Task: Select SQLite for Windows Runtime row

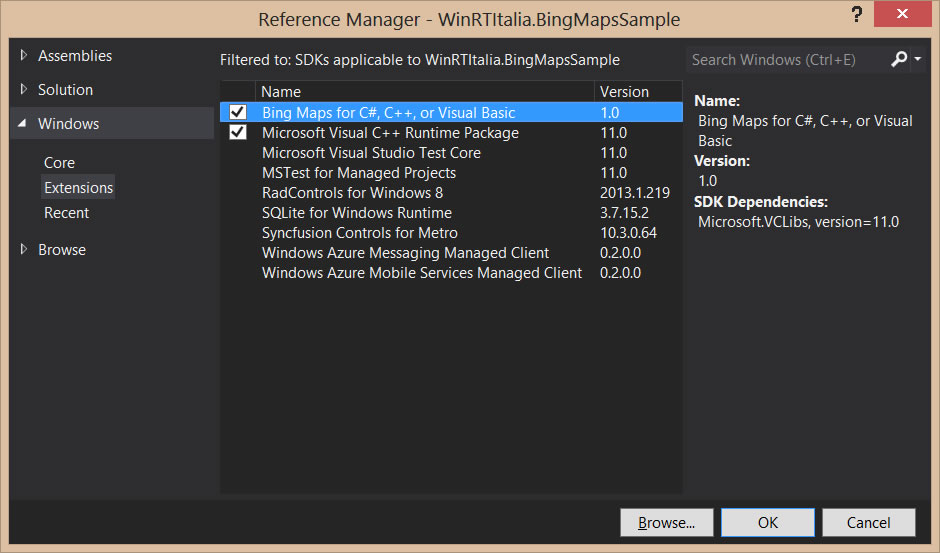Action: tap(451, 212)
